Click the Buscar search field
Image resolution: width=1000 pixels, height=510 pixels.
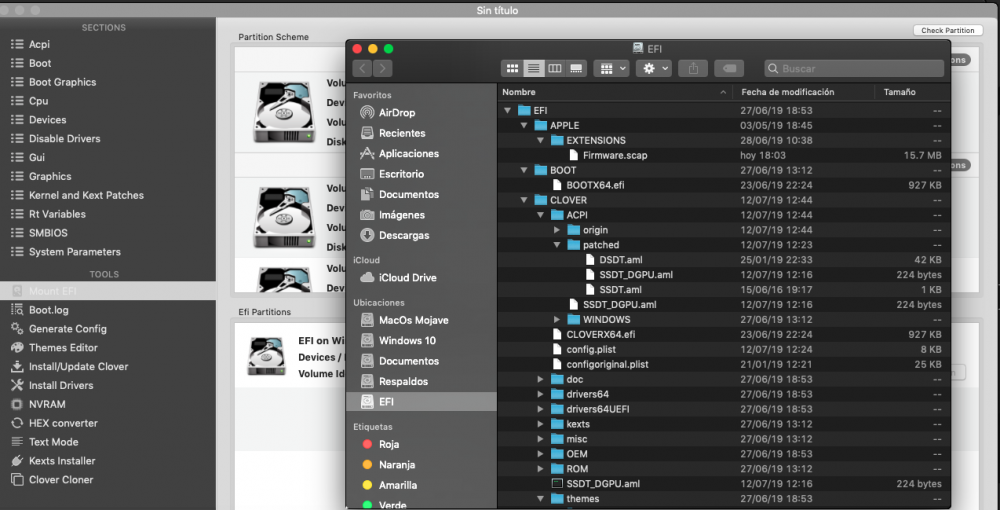click(854, 68)
